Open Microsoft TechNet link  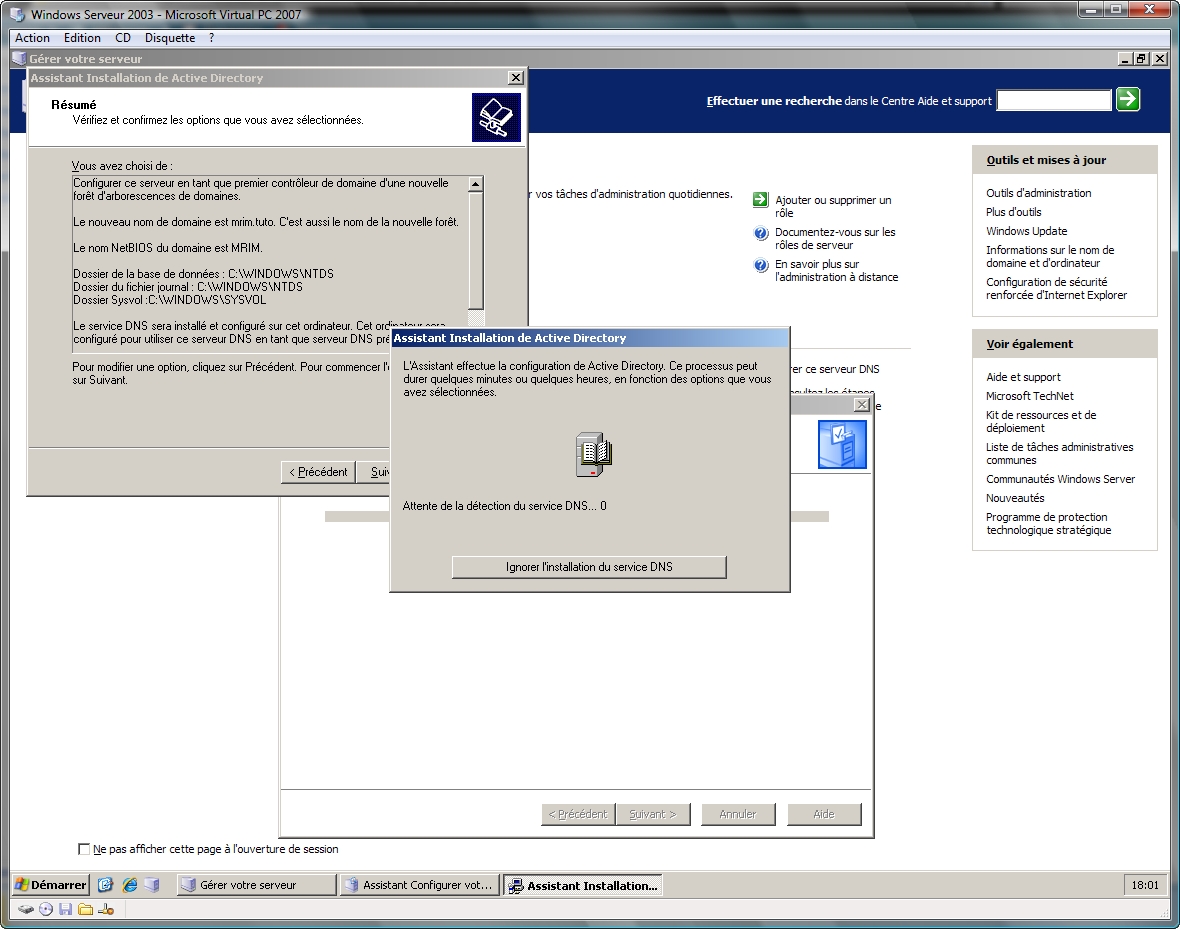1029,396
